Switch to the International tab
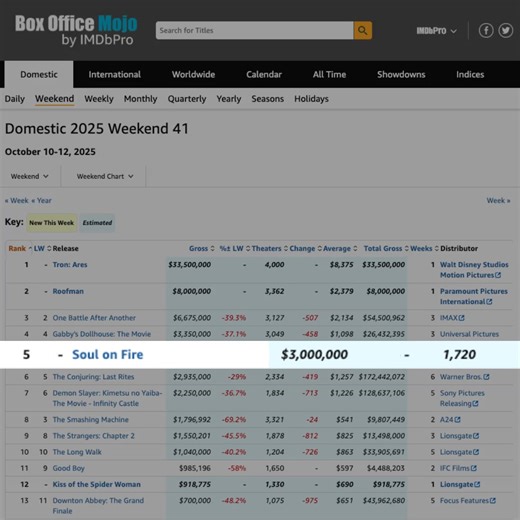 coord(114,74)
